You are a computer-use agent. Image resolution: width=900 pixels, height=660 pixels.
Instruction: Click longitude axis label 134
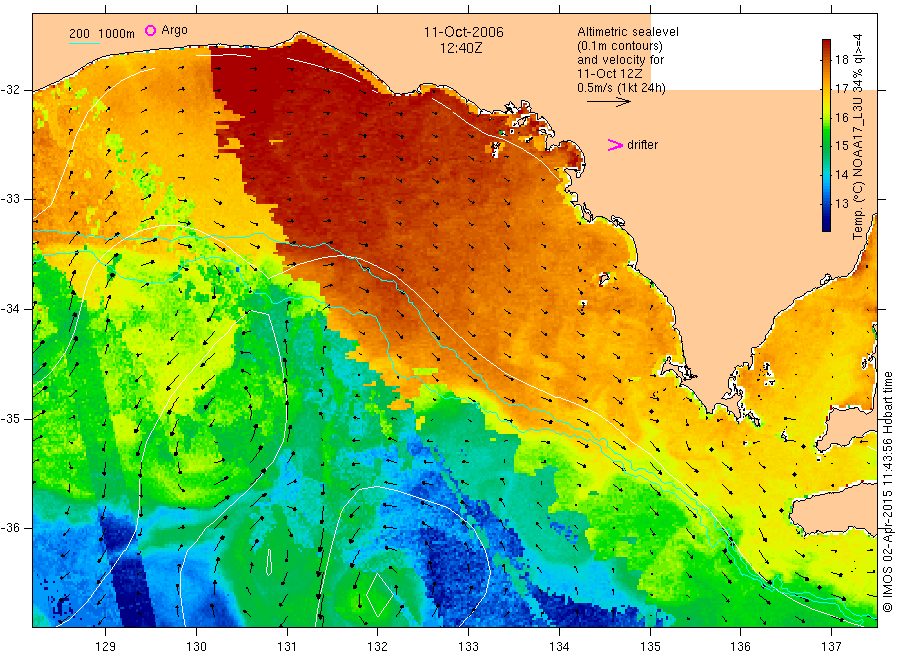point(559,647)
